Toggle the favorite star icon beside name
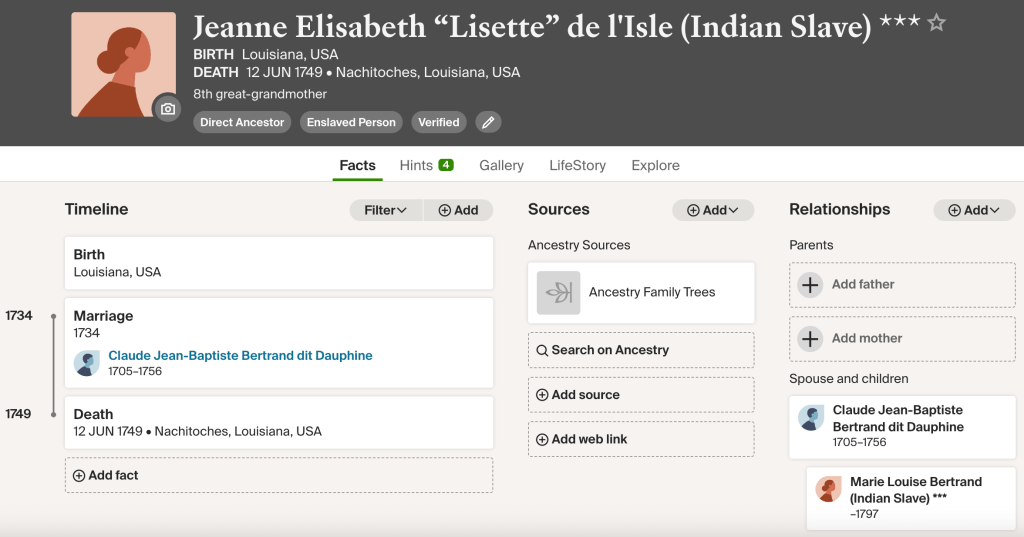This screenshot has width=1024, height=537. [936, 23]
